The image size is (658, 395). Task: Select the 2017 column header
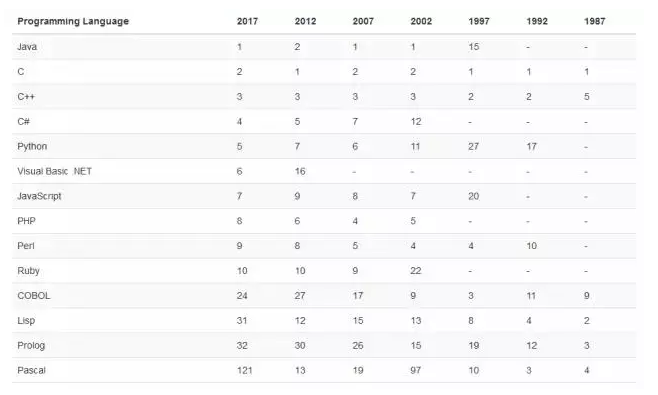[247, 21]
